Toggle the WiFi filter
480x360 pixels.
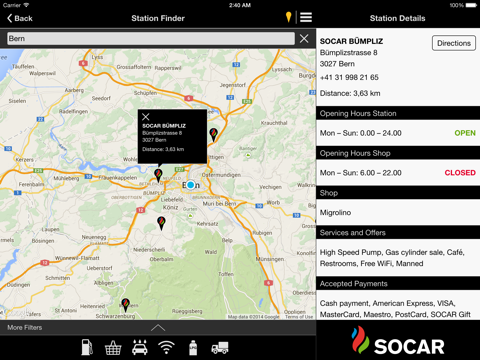(x=166, y=347)
